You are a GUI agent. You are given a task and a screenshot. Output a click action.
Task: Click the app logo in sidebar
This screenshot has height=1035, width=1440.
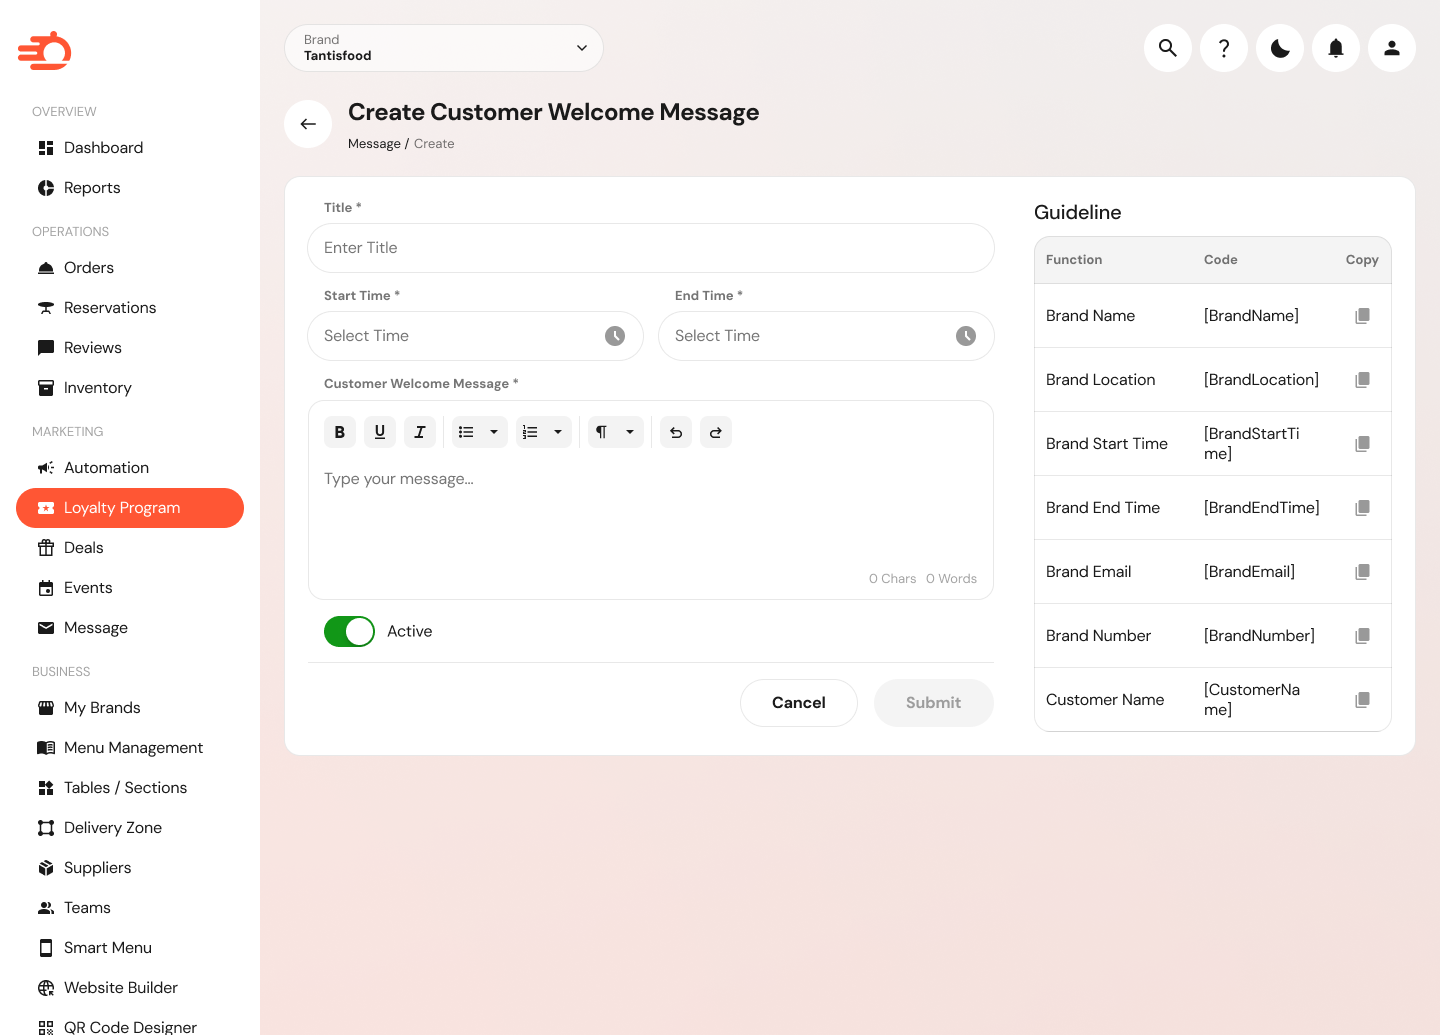(45, 51)
